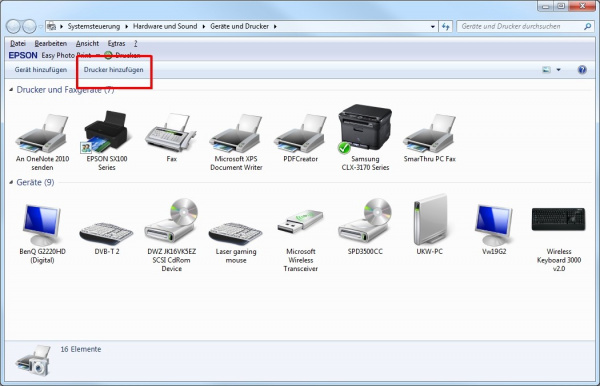Image resolution: width=600 pixels, height=386 pixels.
Task: Go back with the Back arrow button
Action: click(13, 26)
